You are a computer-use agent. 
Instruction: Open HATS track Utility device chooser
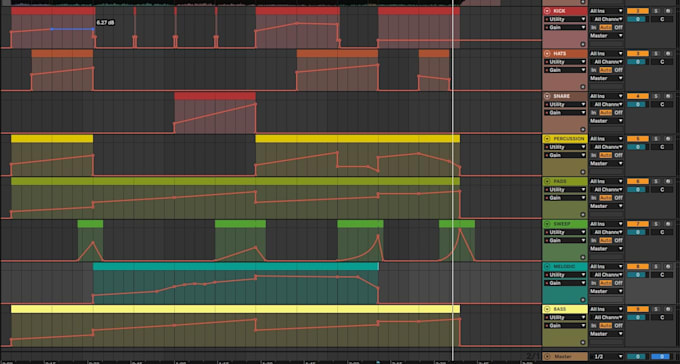coord(565,62)
